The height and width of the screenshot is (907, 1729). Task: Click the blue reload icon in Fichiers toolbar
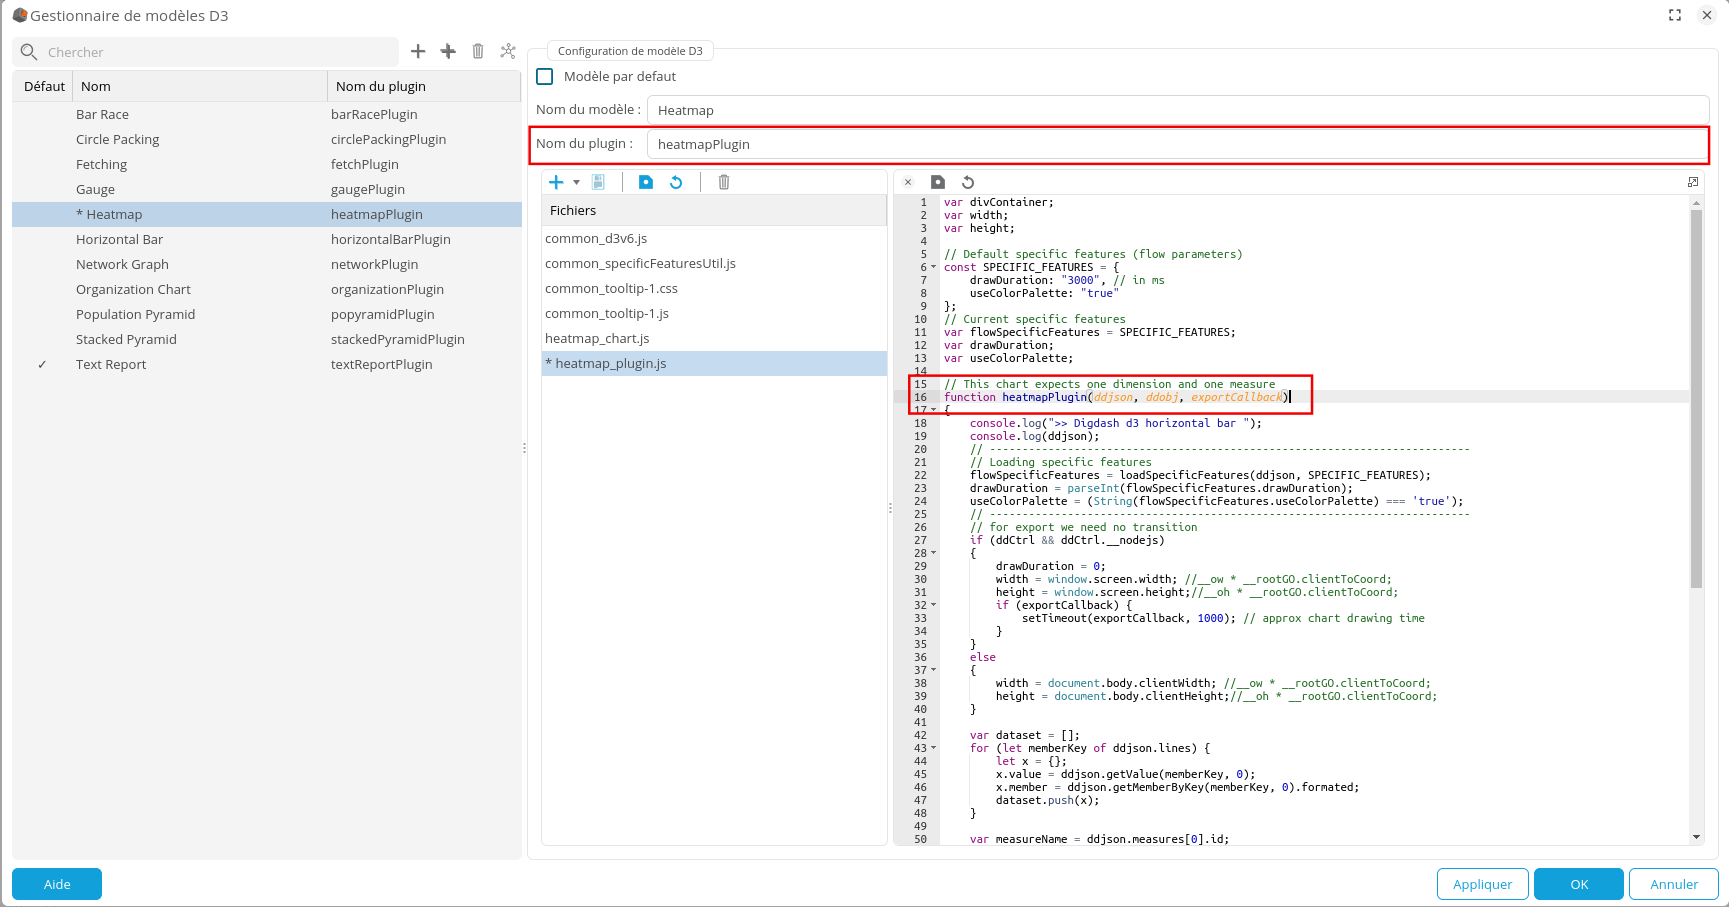676,182
